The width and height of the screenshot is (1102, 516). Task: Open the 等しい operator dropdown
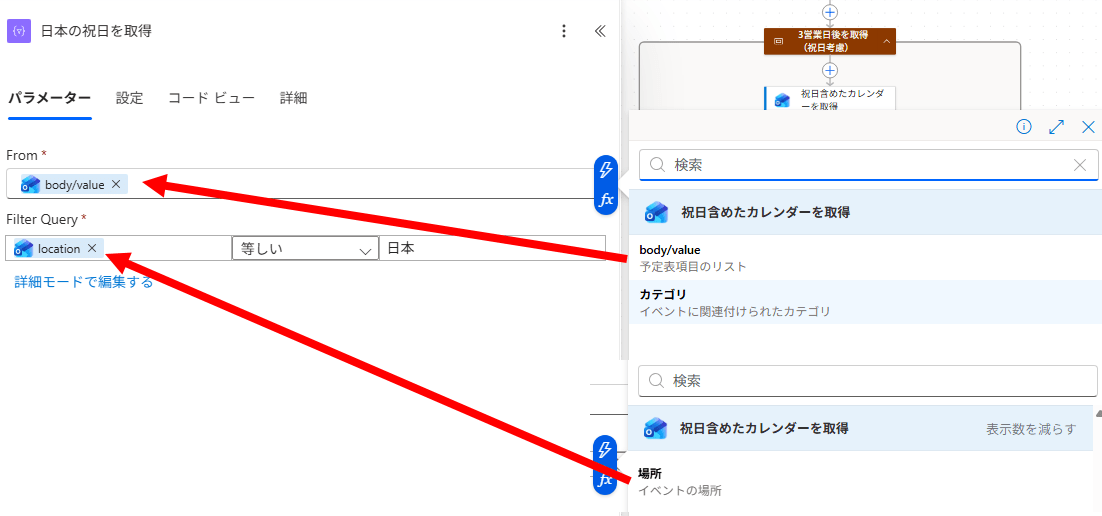pyautogui.click(x=304, y=248)
